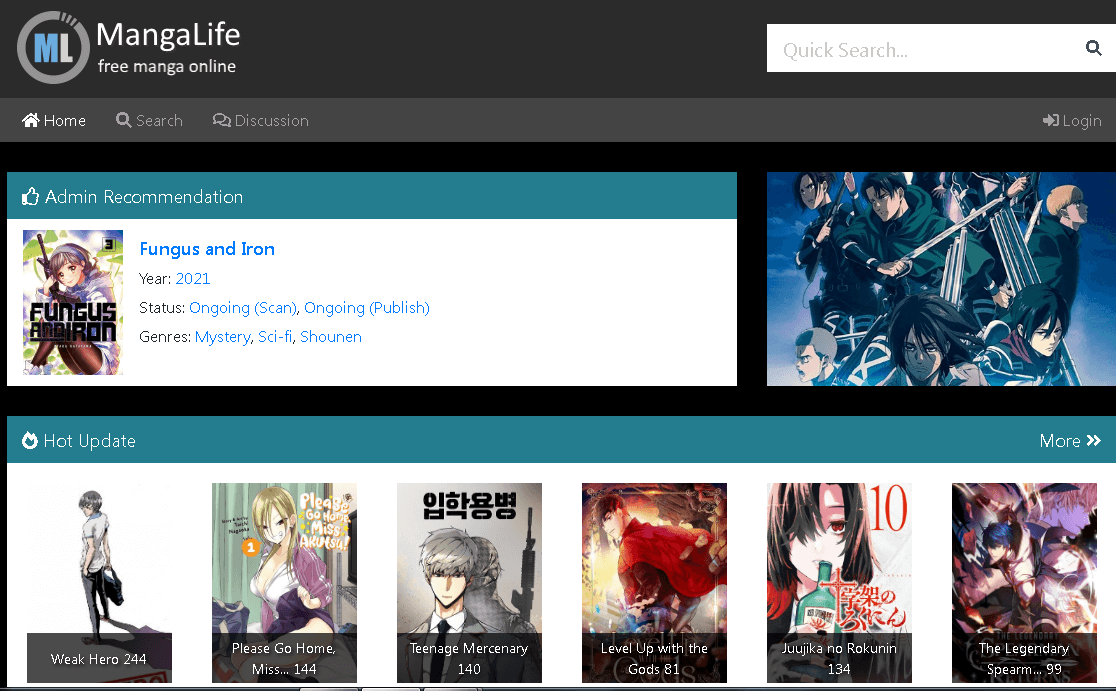
Task: Open the Fungus and Iron cover thumbnail
Action: [73, 302]
